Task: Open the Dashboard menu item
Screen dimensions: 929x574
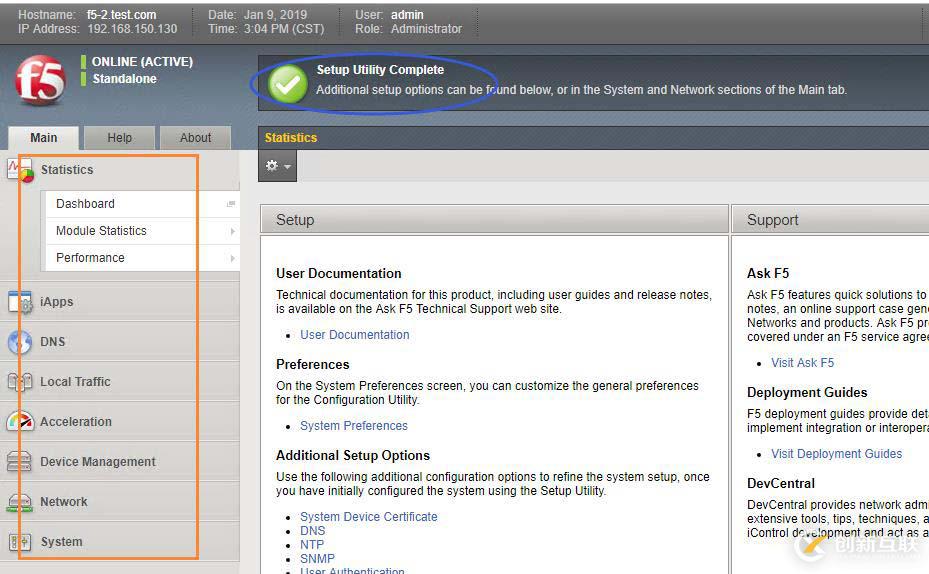Action: click(x=142, y=204)
